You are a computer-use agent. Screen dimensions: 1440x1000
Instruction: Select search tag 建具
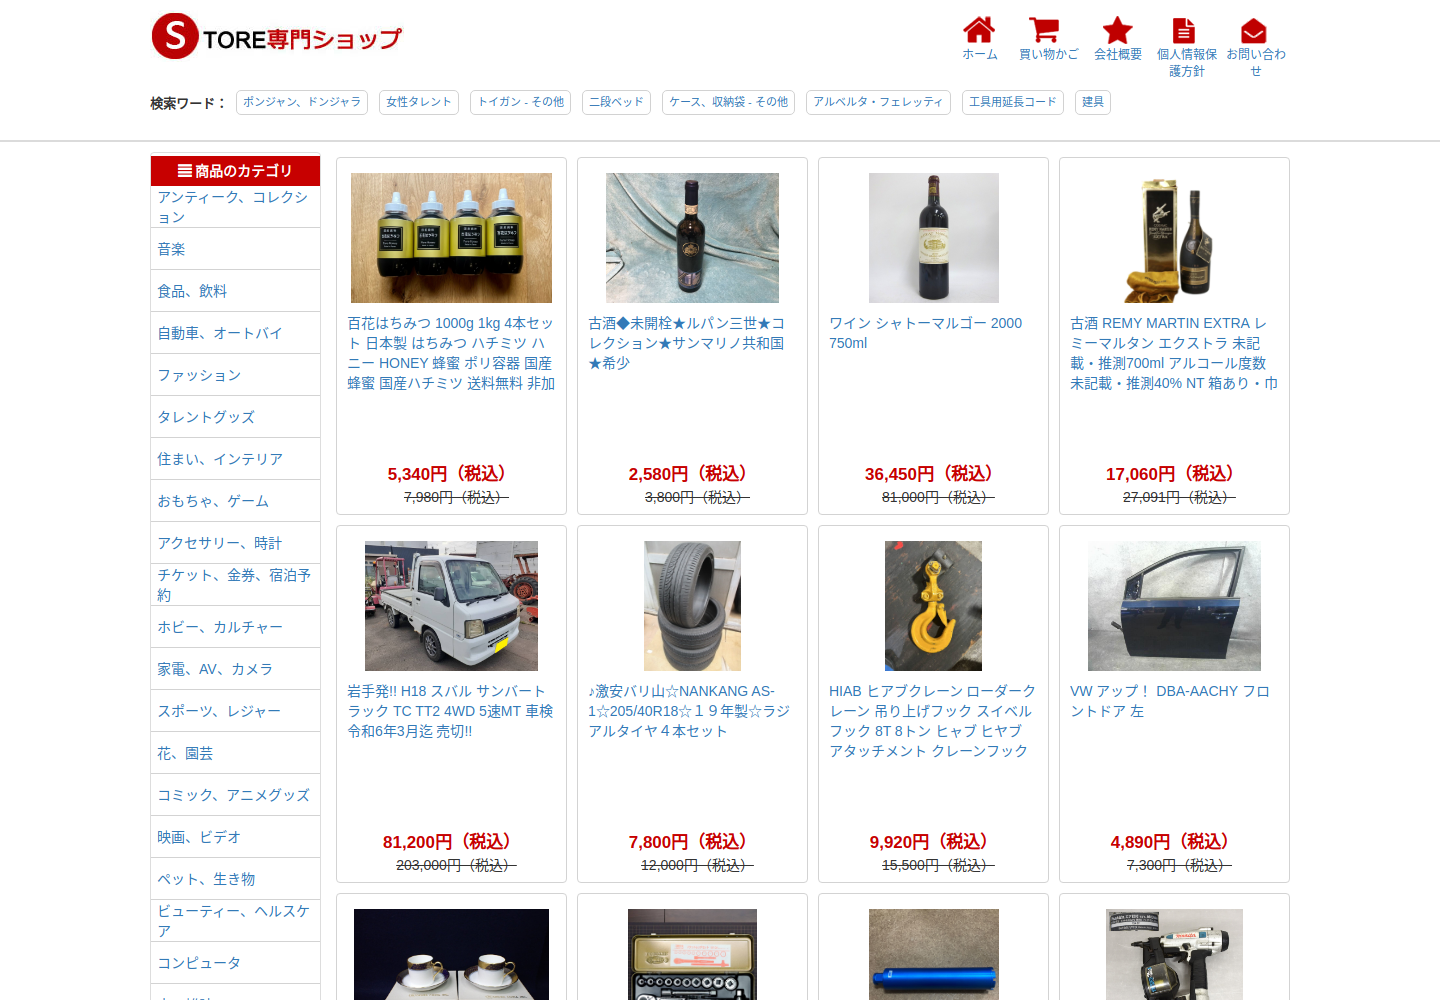[x=1093, y=102]
